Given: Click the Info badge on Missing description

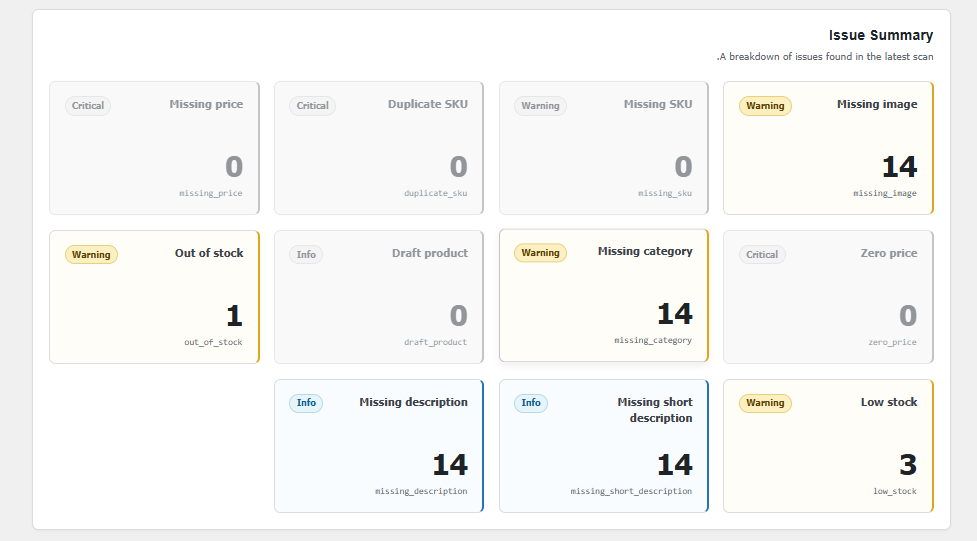Looking at the screenshot, I should pos(306,403).
